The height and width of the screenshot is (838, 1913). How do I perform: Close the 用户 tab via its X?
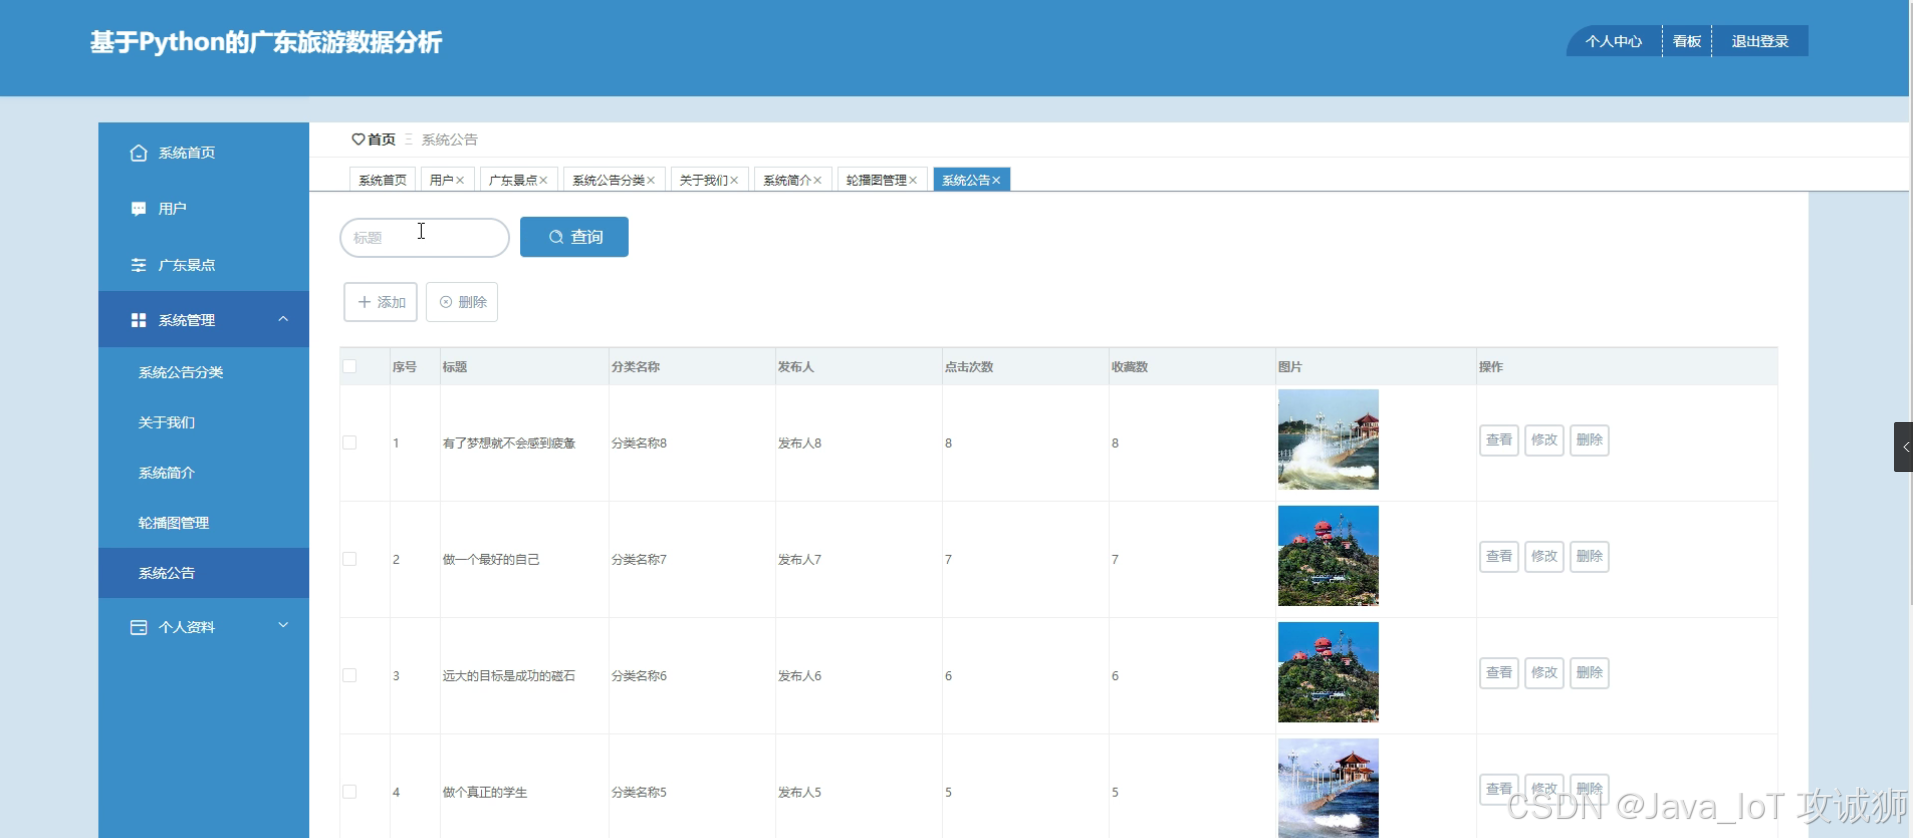point(460,180)
